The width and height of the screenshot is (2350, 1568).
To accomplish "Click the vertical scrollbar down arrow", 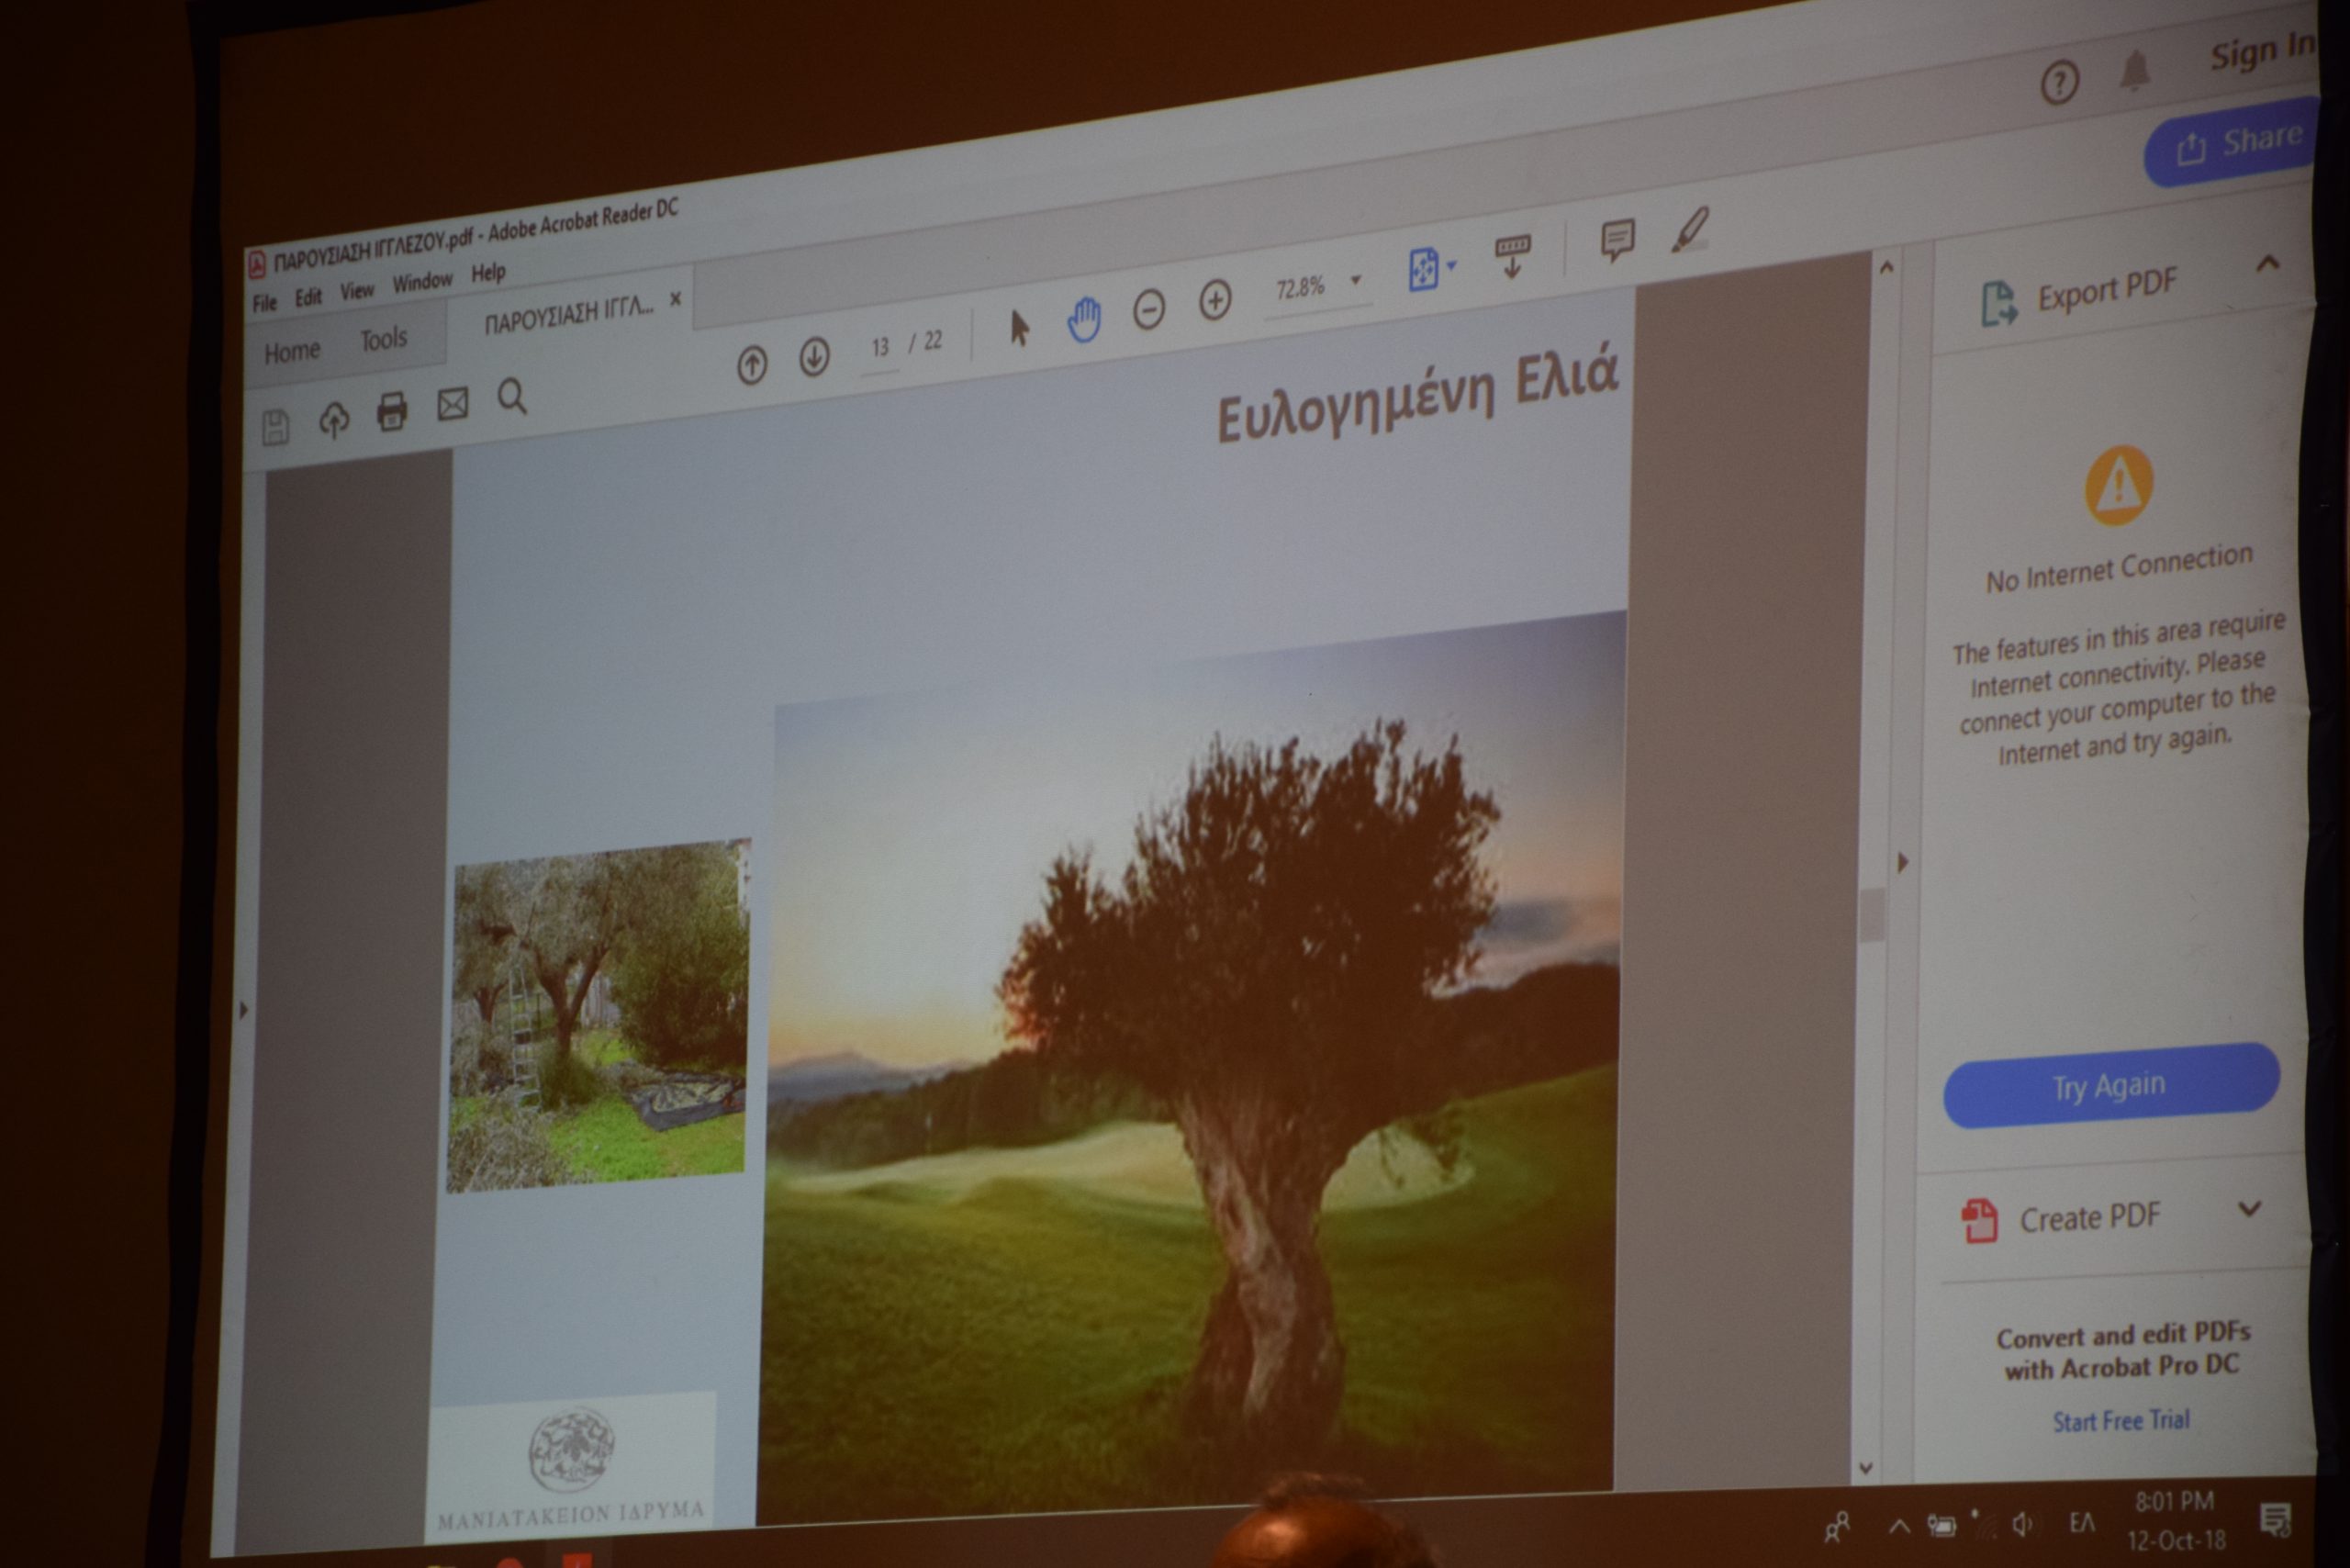I will pos(1866,1468).
